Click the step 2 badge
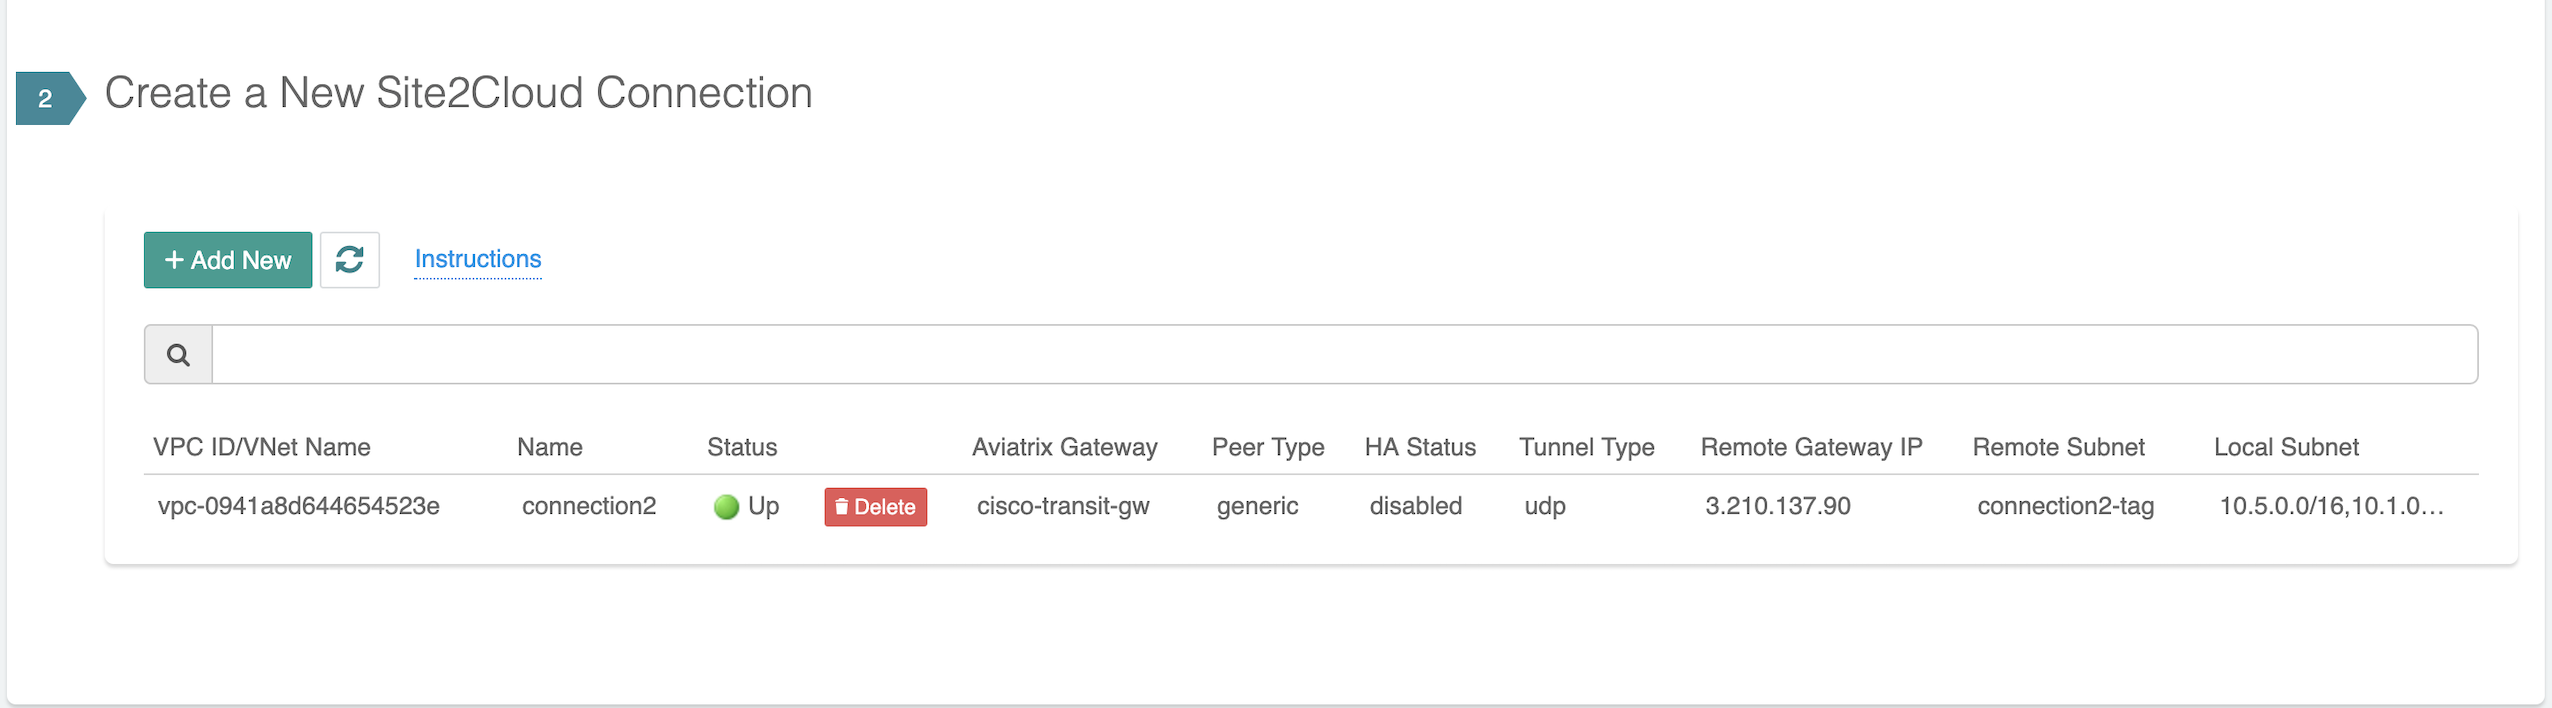Image resolution: width=2552 pixels, height=708 pixels. tap(46, 98)
